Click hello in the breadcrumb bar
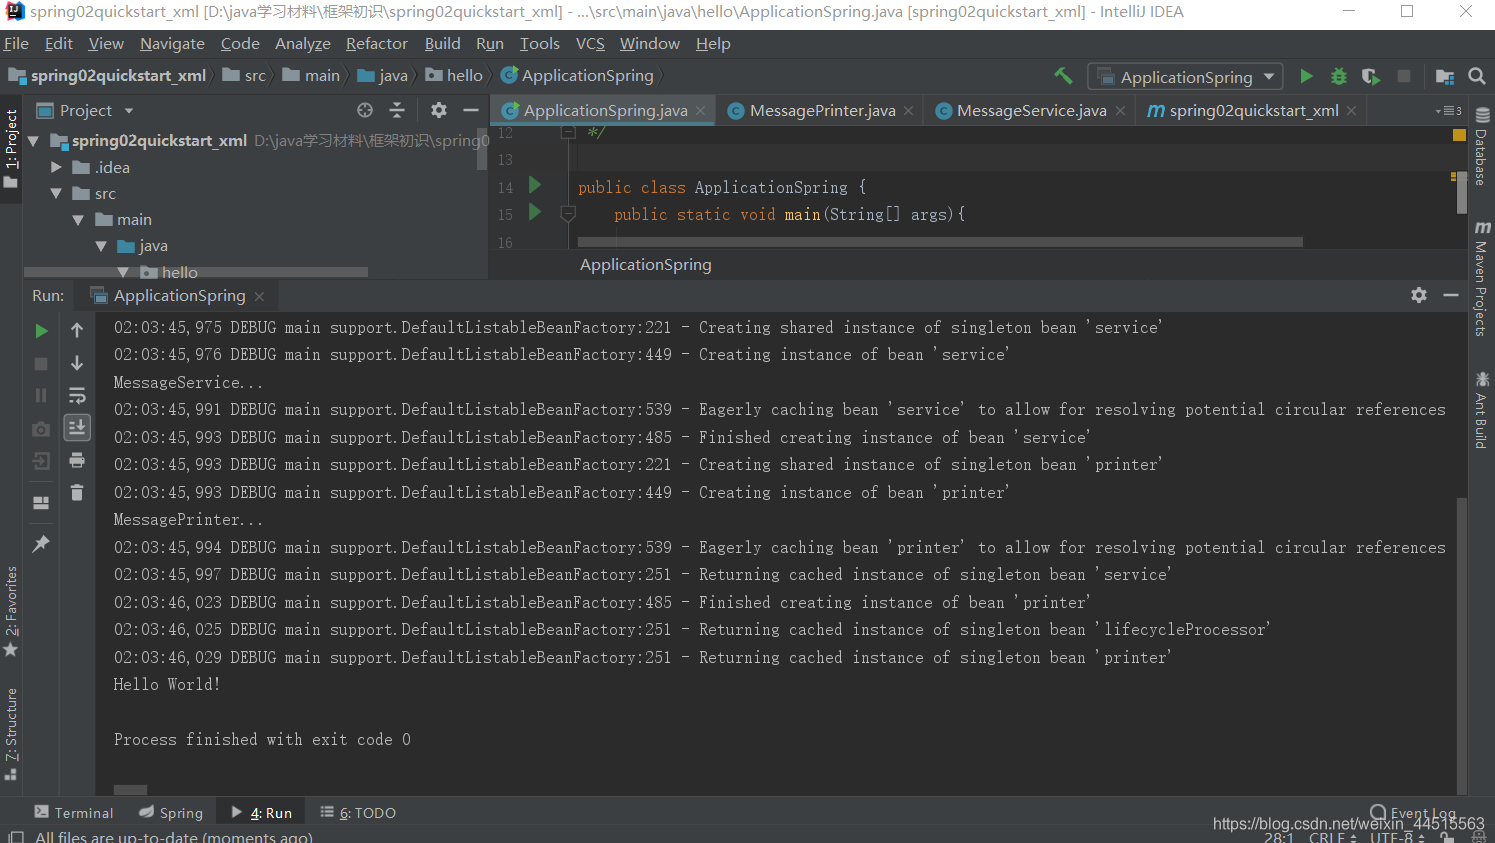Viewport: 1495px width, 843px height. coord(455,76)
